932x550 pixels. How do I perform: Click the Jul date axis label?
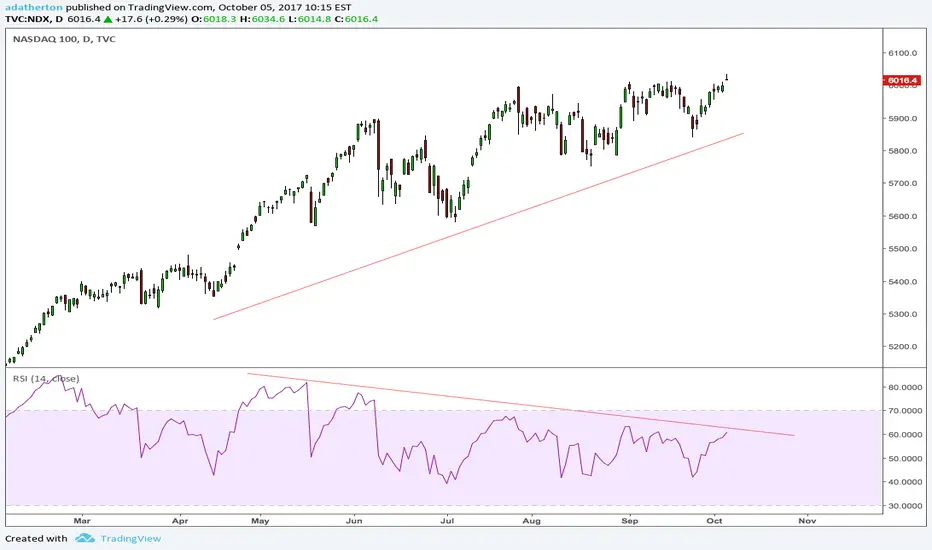446,520
